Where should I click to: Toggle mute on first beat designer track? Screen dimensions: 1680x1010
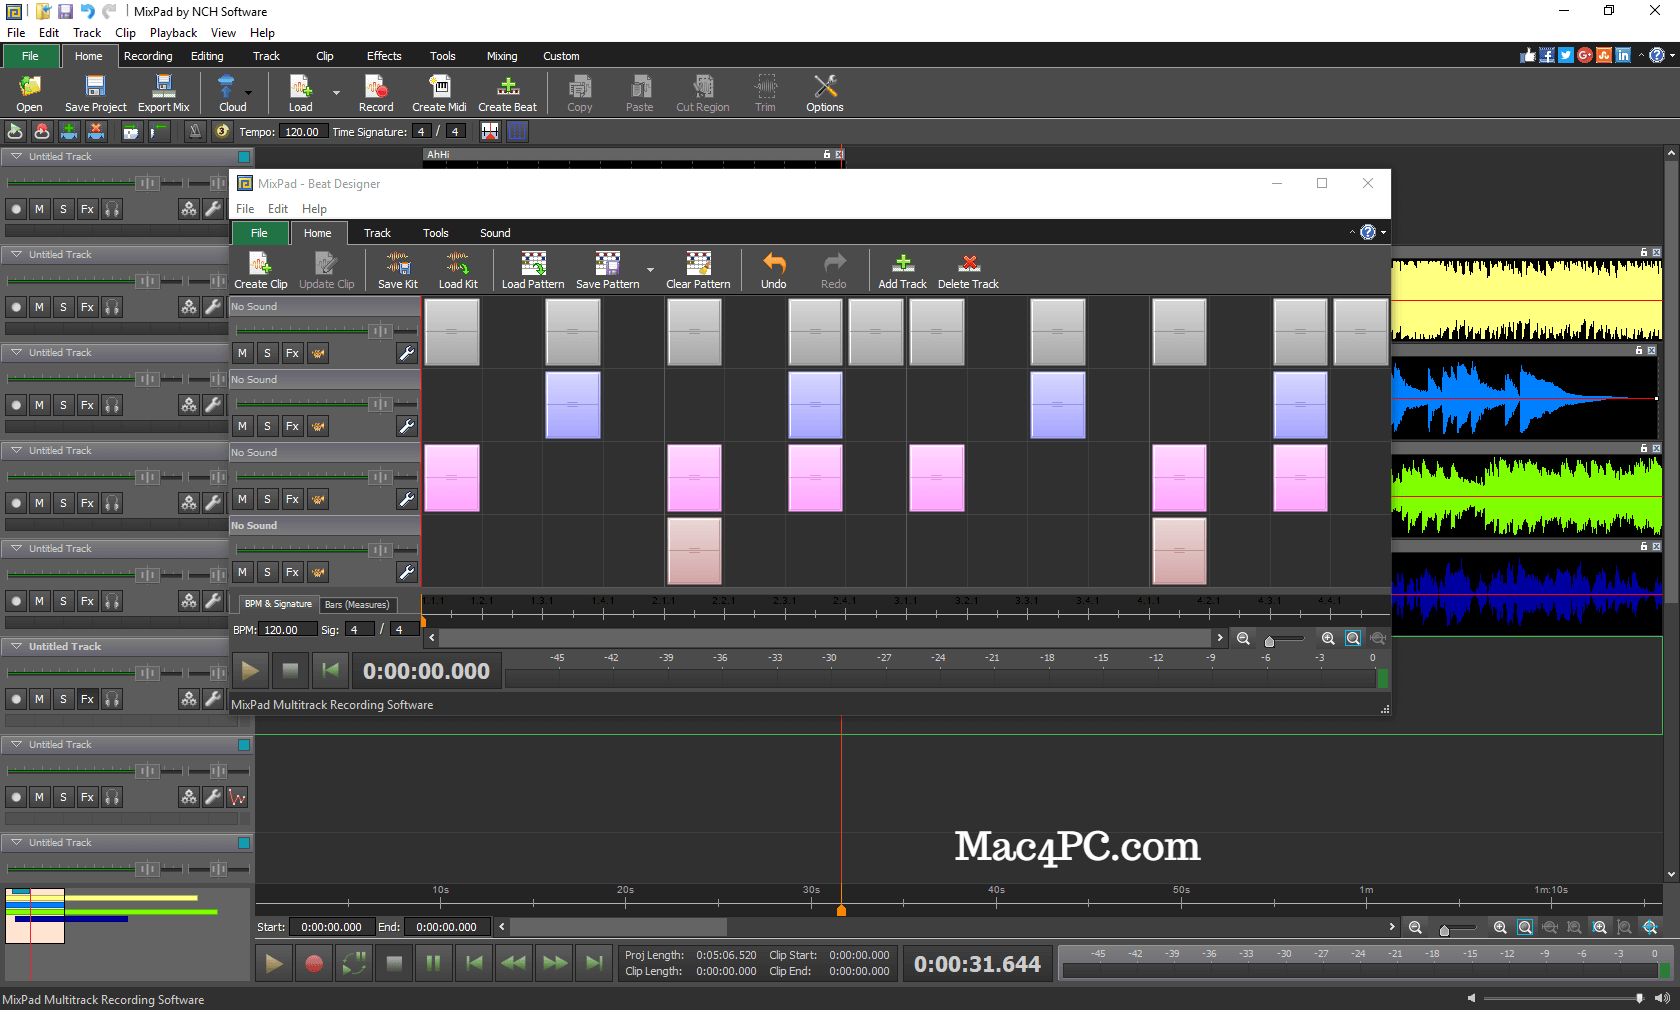click(x=242, y=353)
